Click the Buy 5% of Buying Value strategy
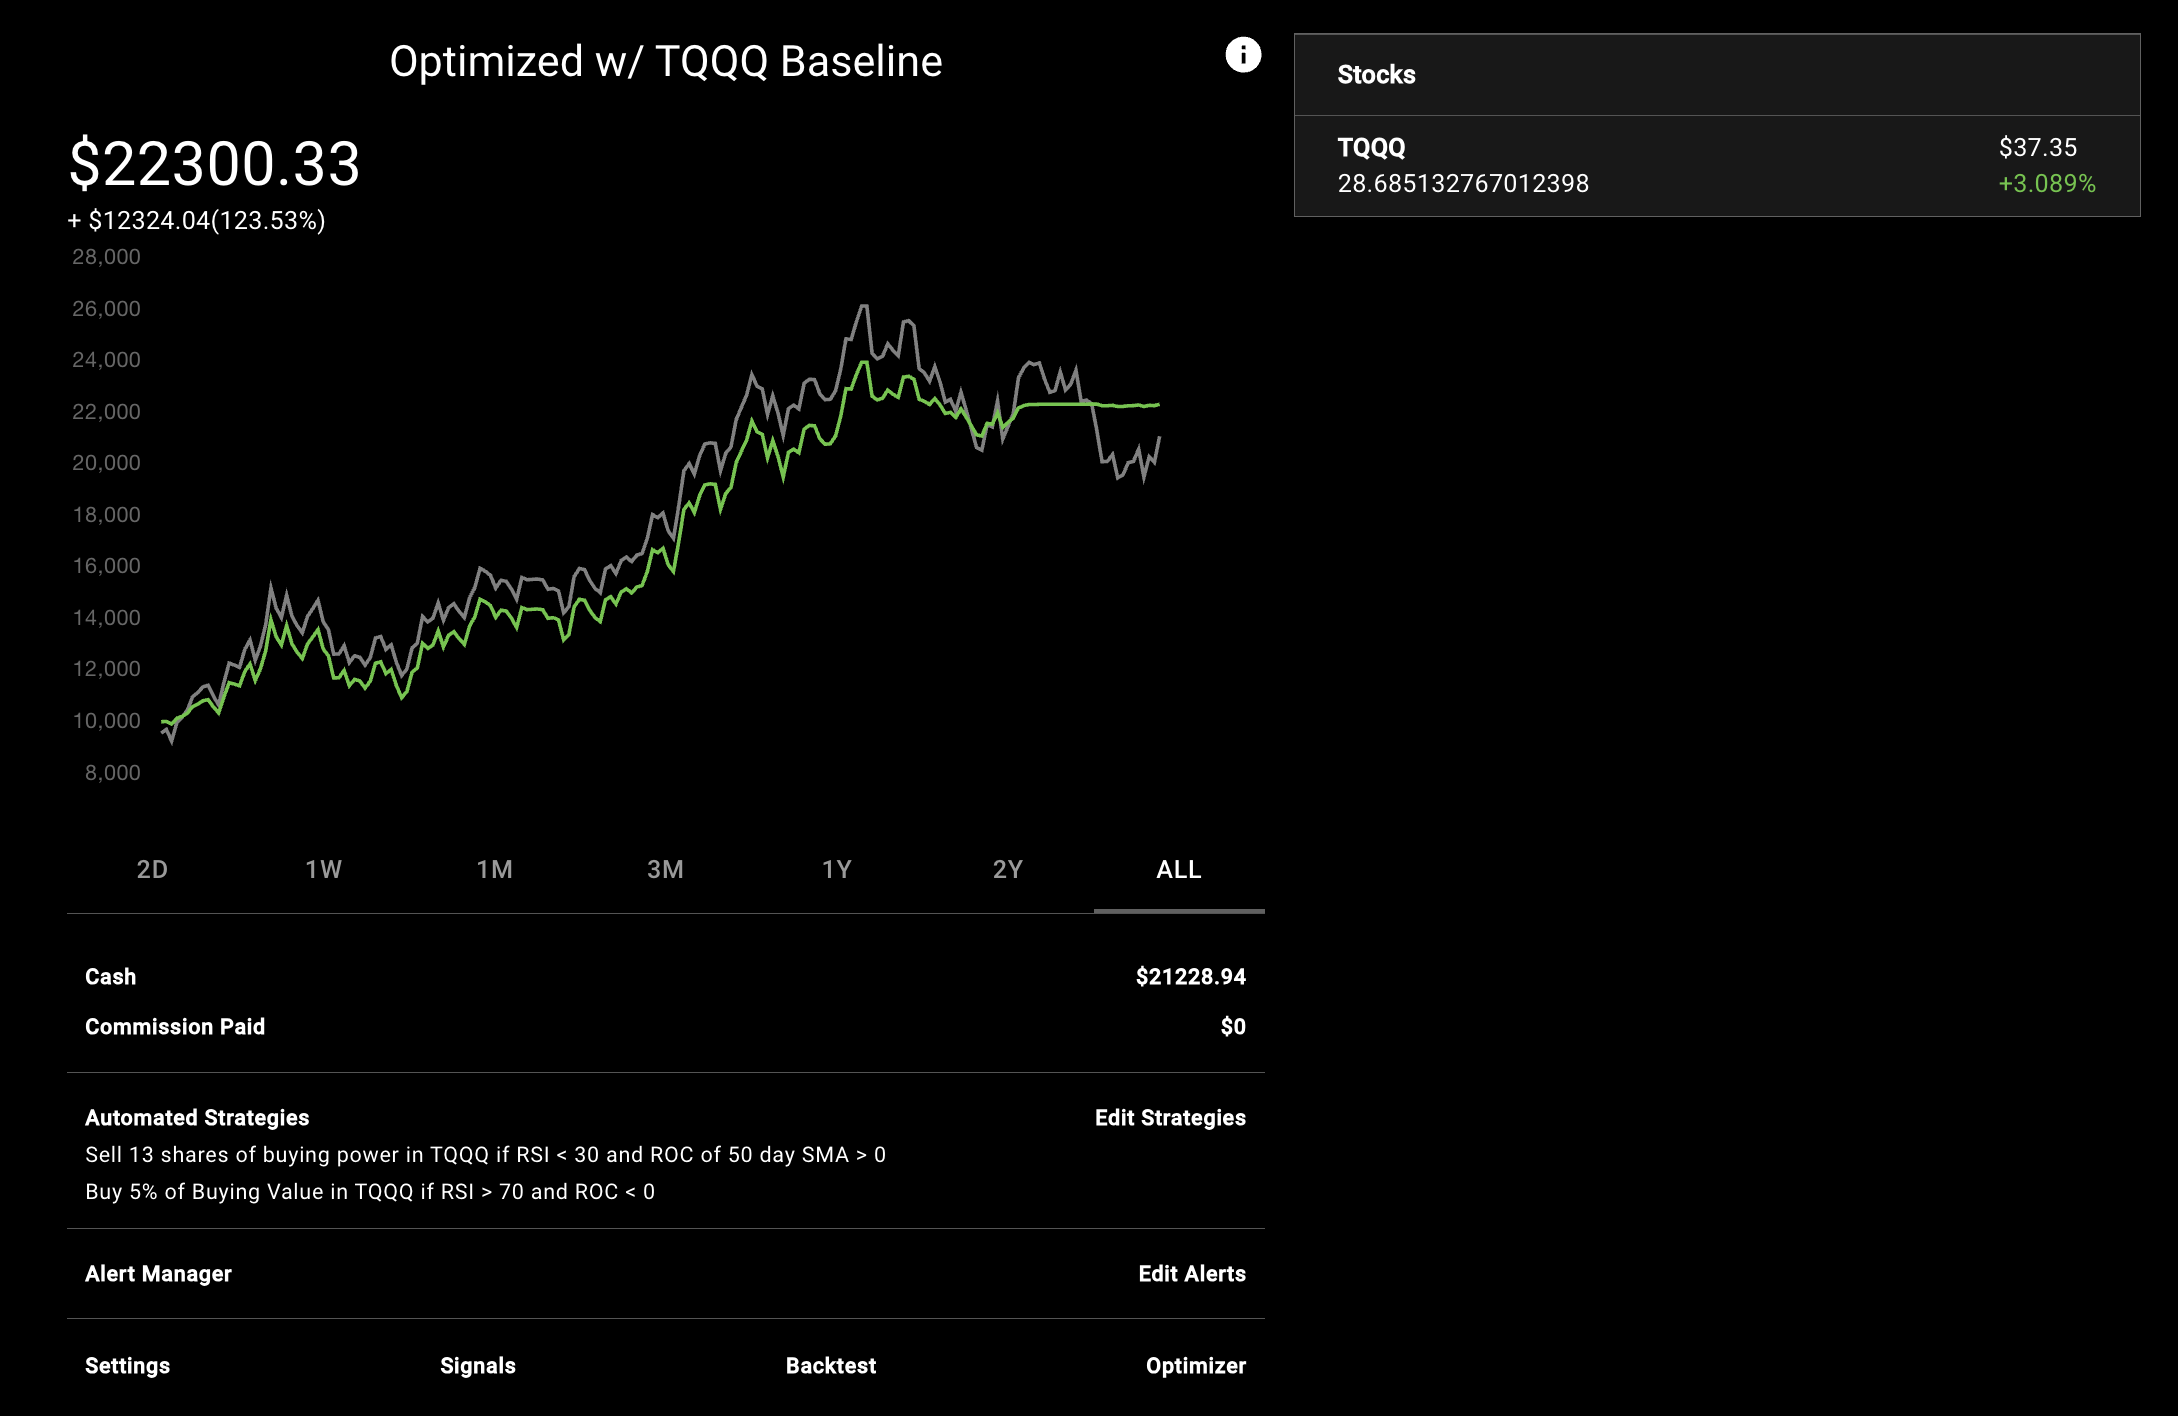2178x1416 pixels. 370,1192
